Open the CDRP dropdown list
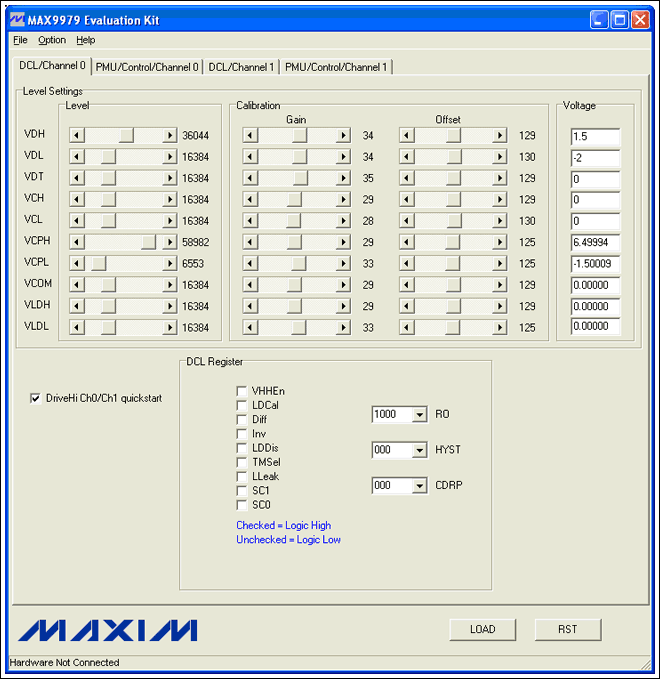 pyautogui.click(x=418, y=486)
